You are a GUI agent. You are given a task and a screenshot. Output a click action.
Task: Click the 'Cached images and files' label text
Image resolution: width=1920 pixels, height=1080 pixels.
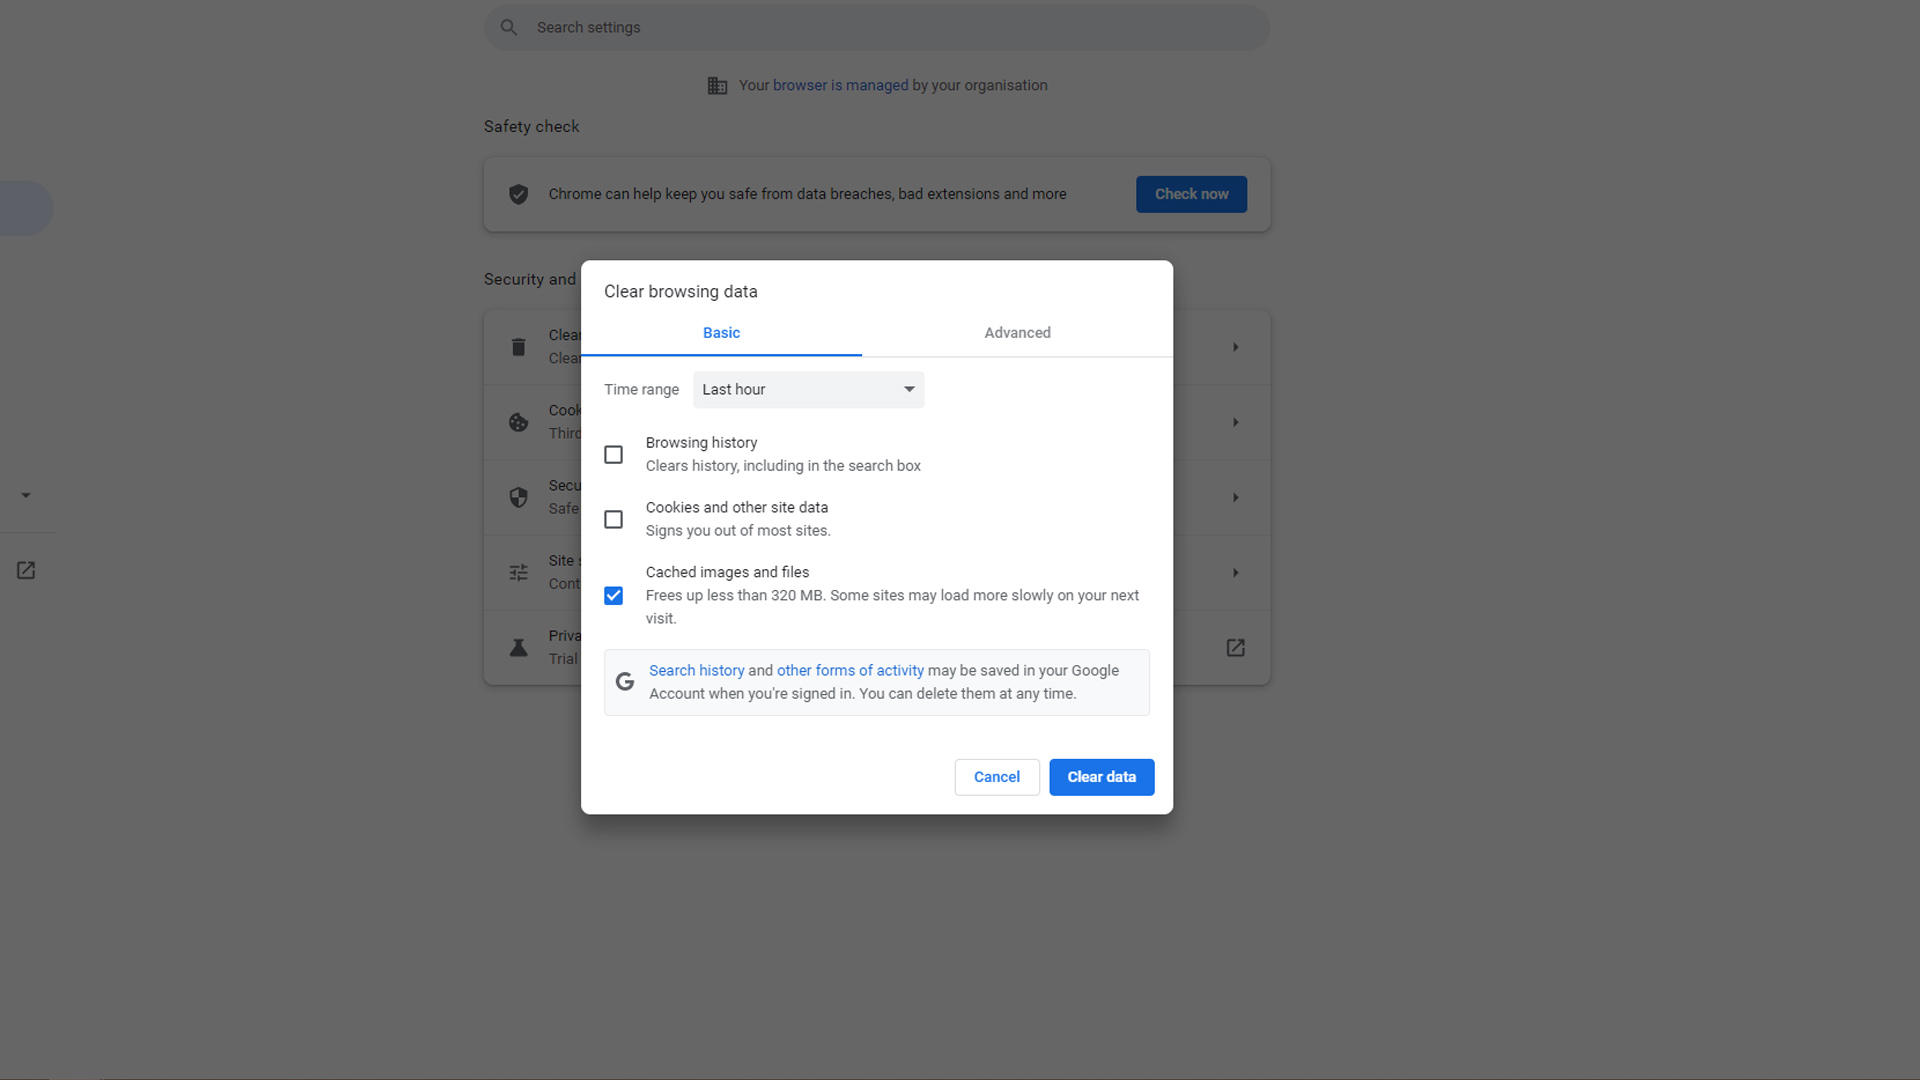[x=727, y=572]
